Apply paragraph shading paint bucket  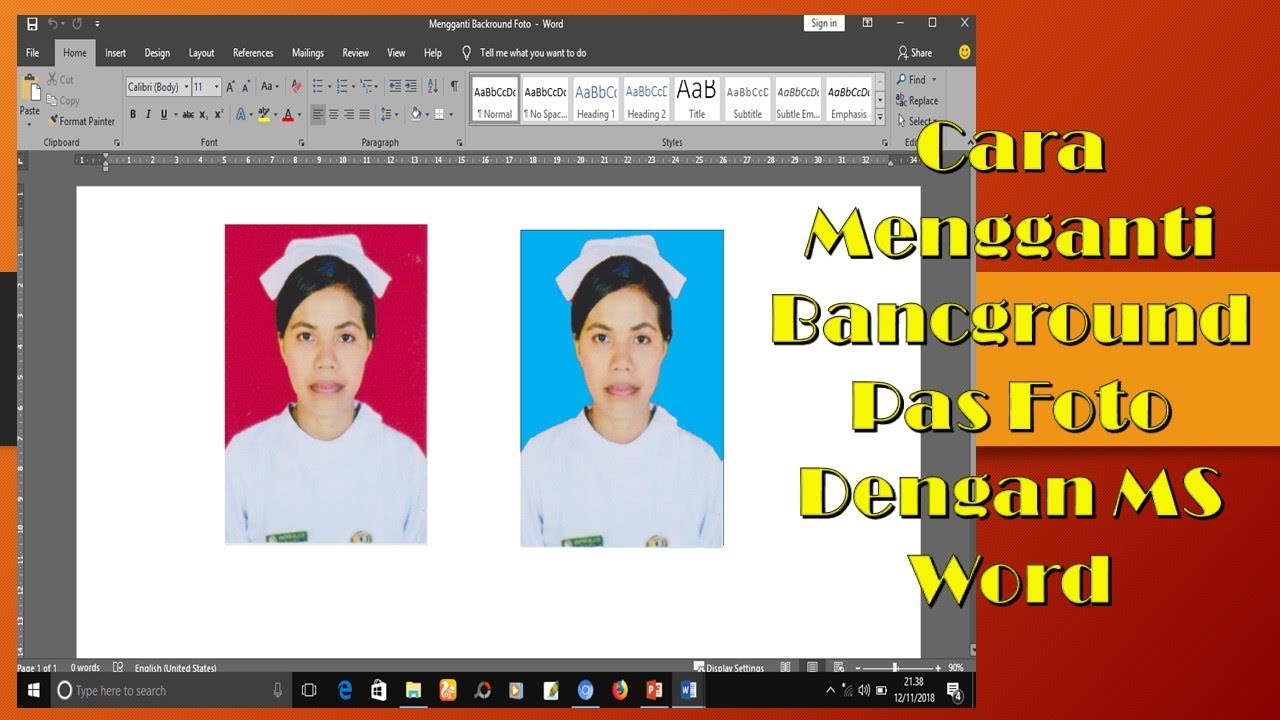pyautogui.click(x=415, y=115)
